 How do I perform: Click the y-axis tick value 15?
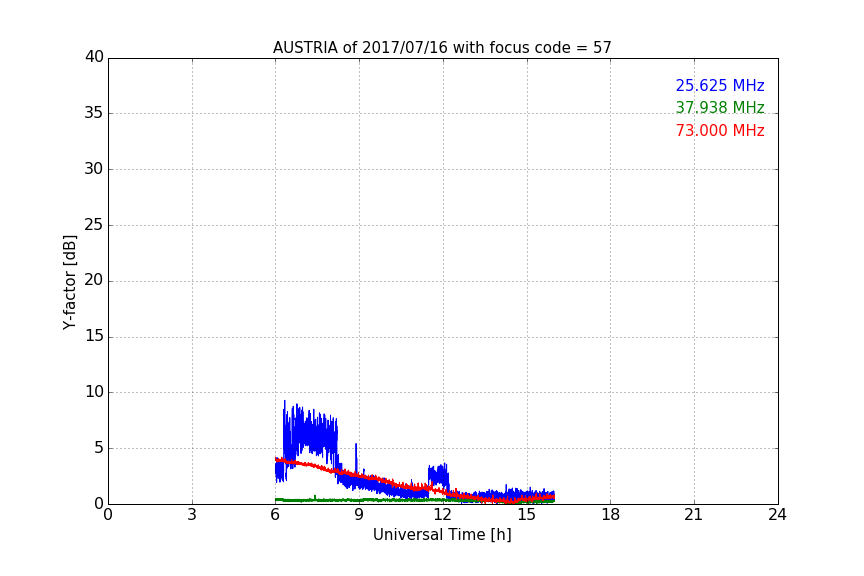coord(94,336)
